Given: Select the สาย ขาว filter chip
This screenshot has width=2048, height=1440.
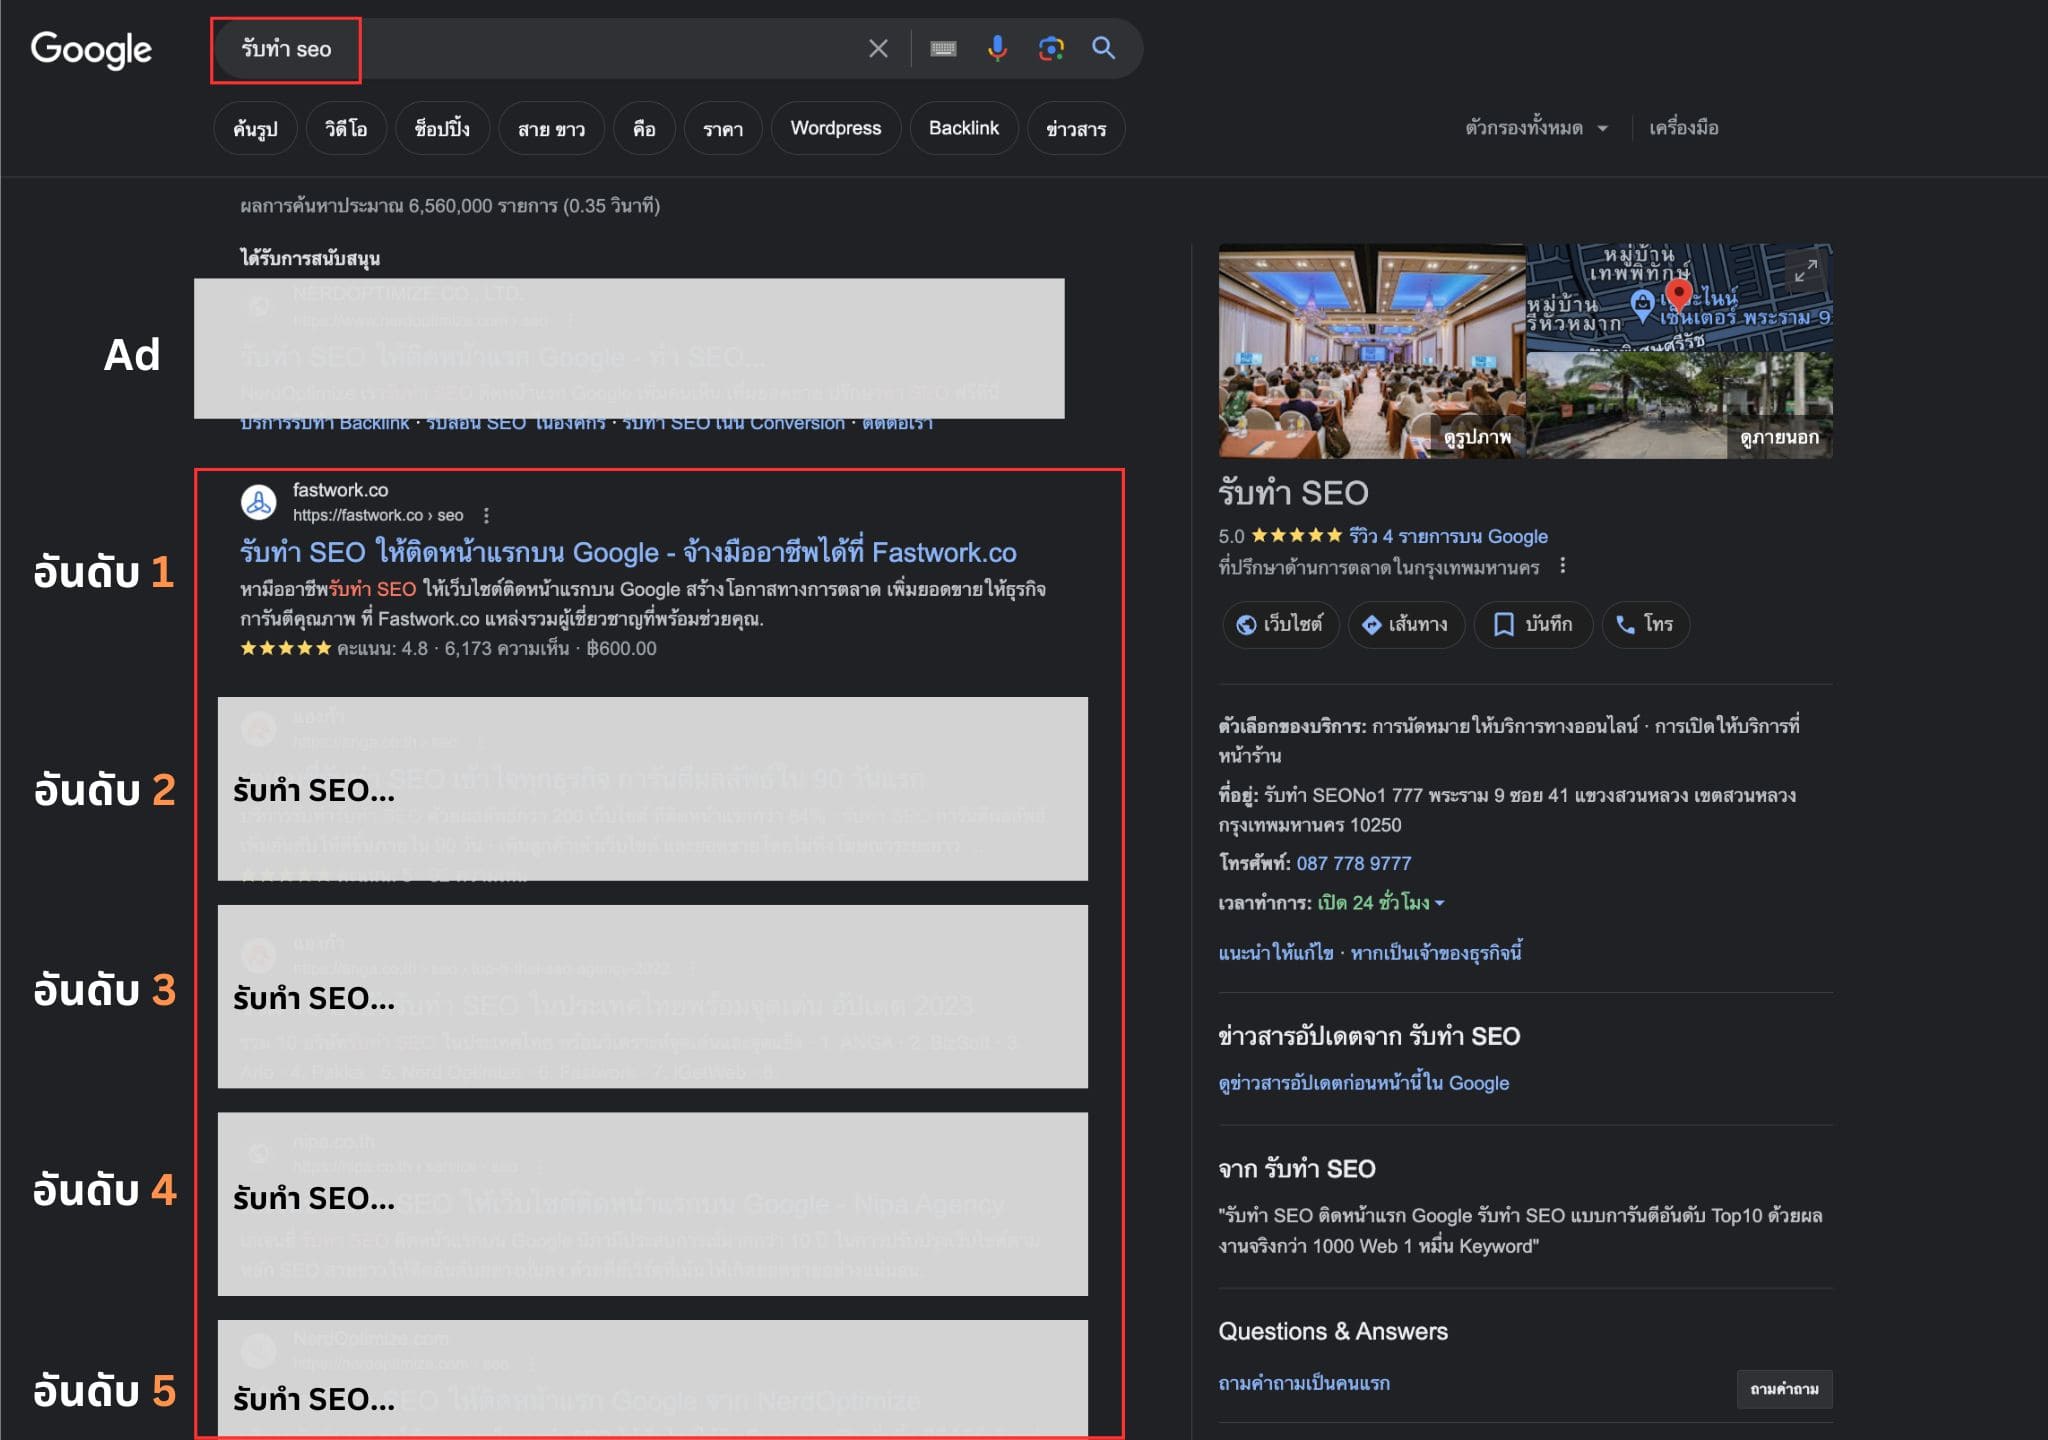Looking at the screenshot, I should [x=552, y=128].
